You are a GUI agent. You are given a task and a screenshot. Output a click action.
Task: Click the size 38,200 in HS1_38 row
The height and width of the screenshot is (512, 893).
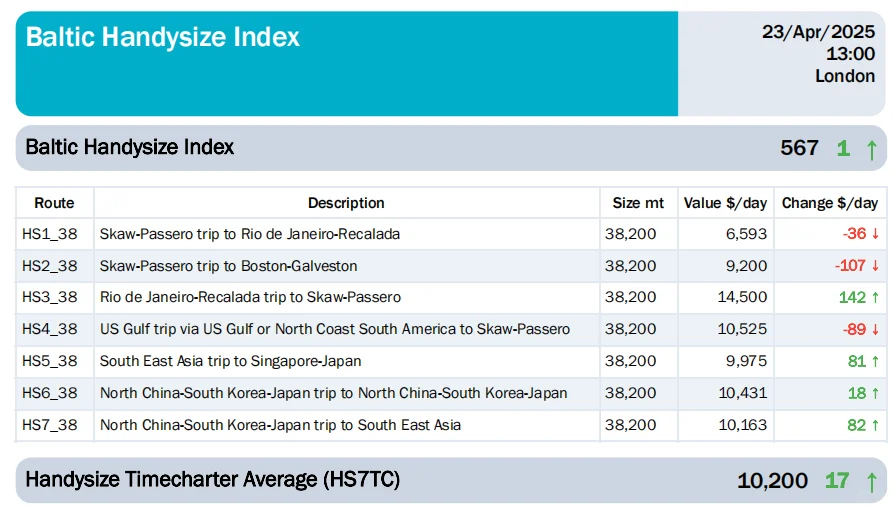pos(630,234)
